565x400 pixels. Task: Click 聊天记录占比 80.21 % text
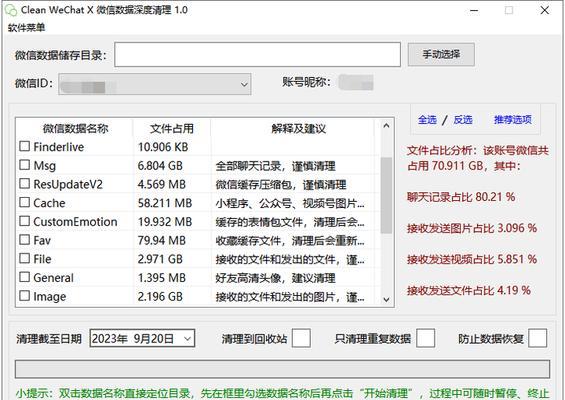pyautogui.click(x=461, y=197)
